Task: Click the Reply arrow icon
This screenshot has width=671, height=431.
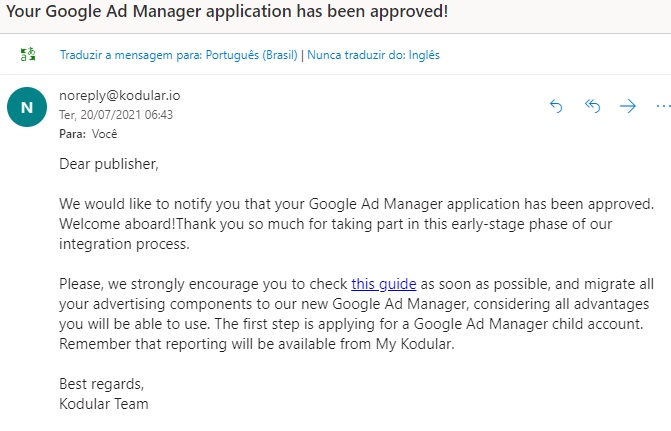Action: tap(557, 106)
